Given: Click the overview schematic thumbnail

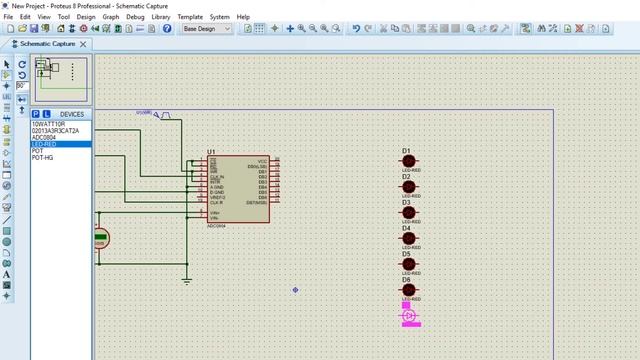Looking at the screenshot, I should pyautogui.click(x=61, y=79).
